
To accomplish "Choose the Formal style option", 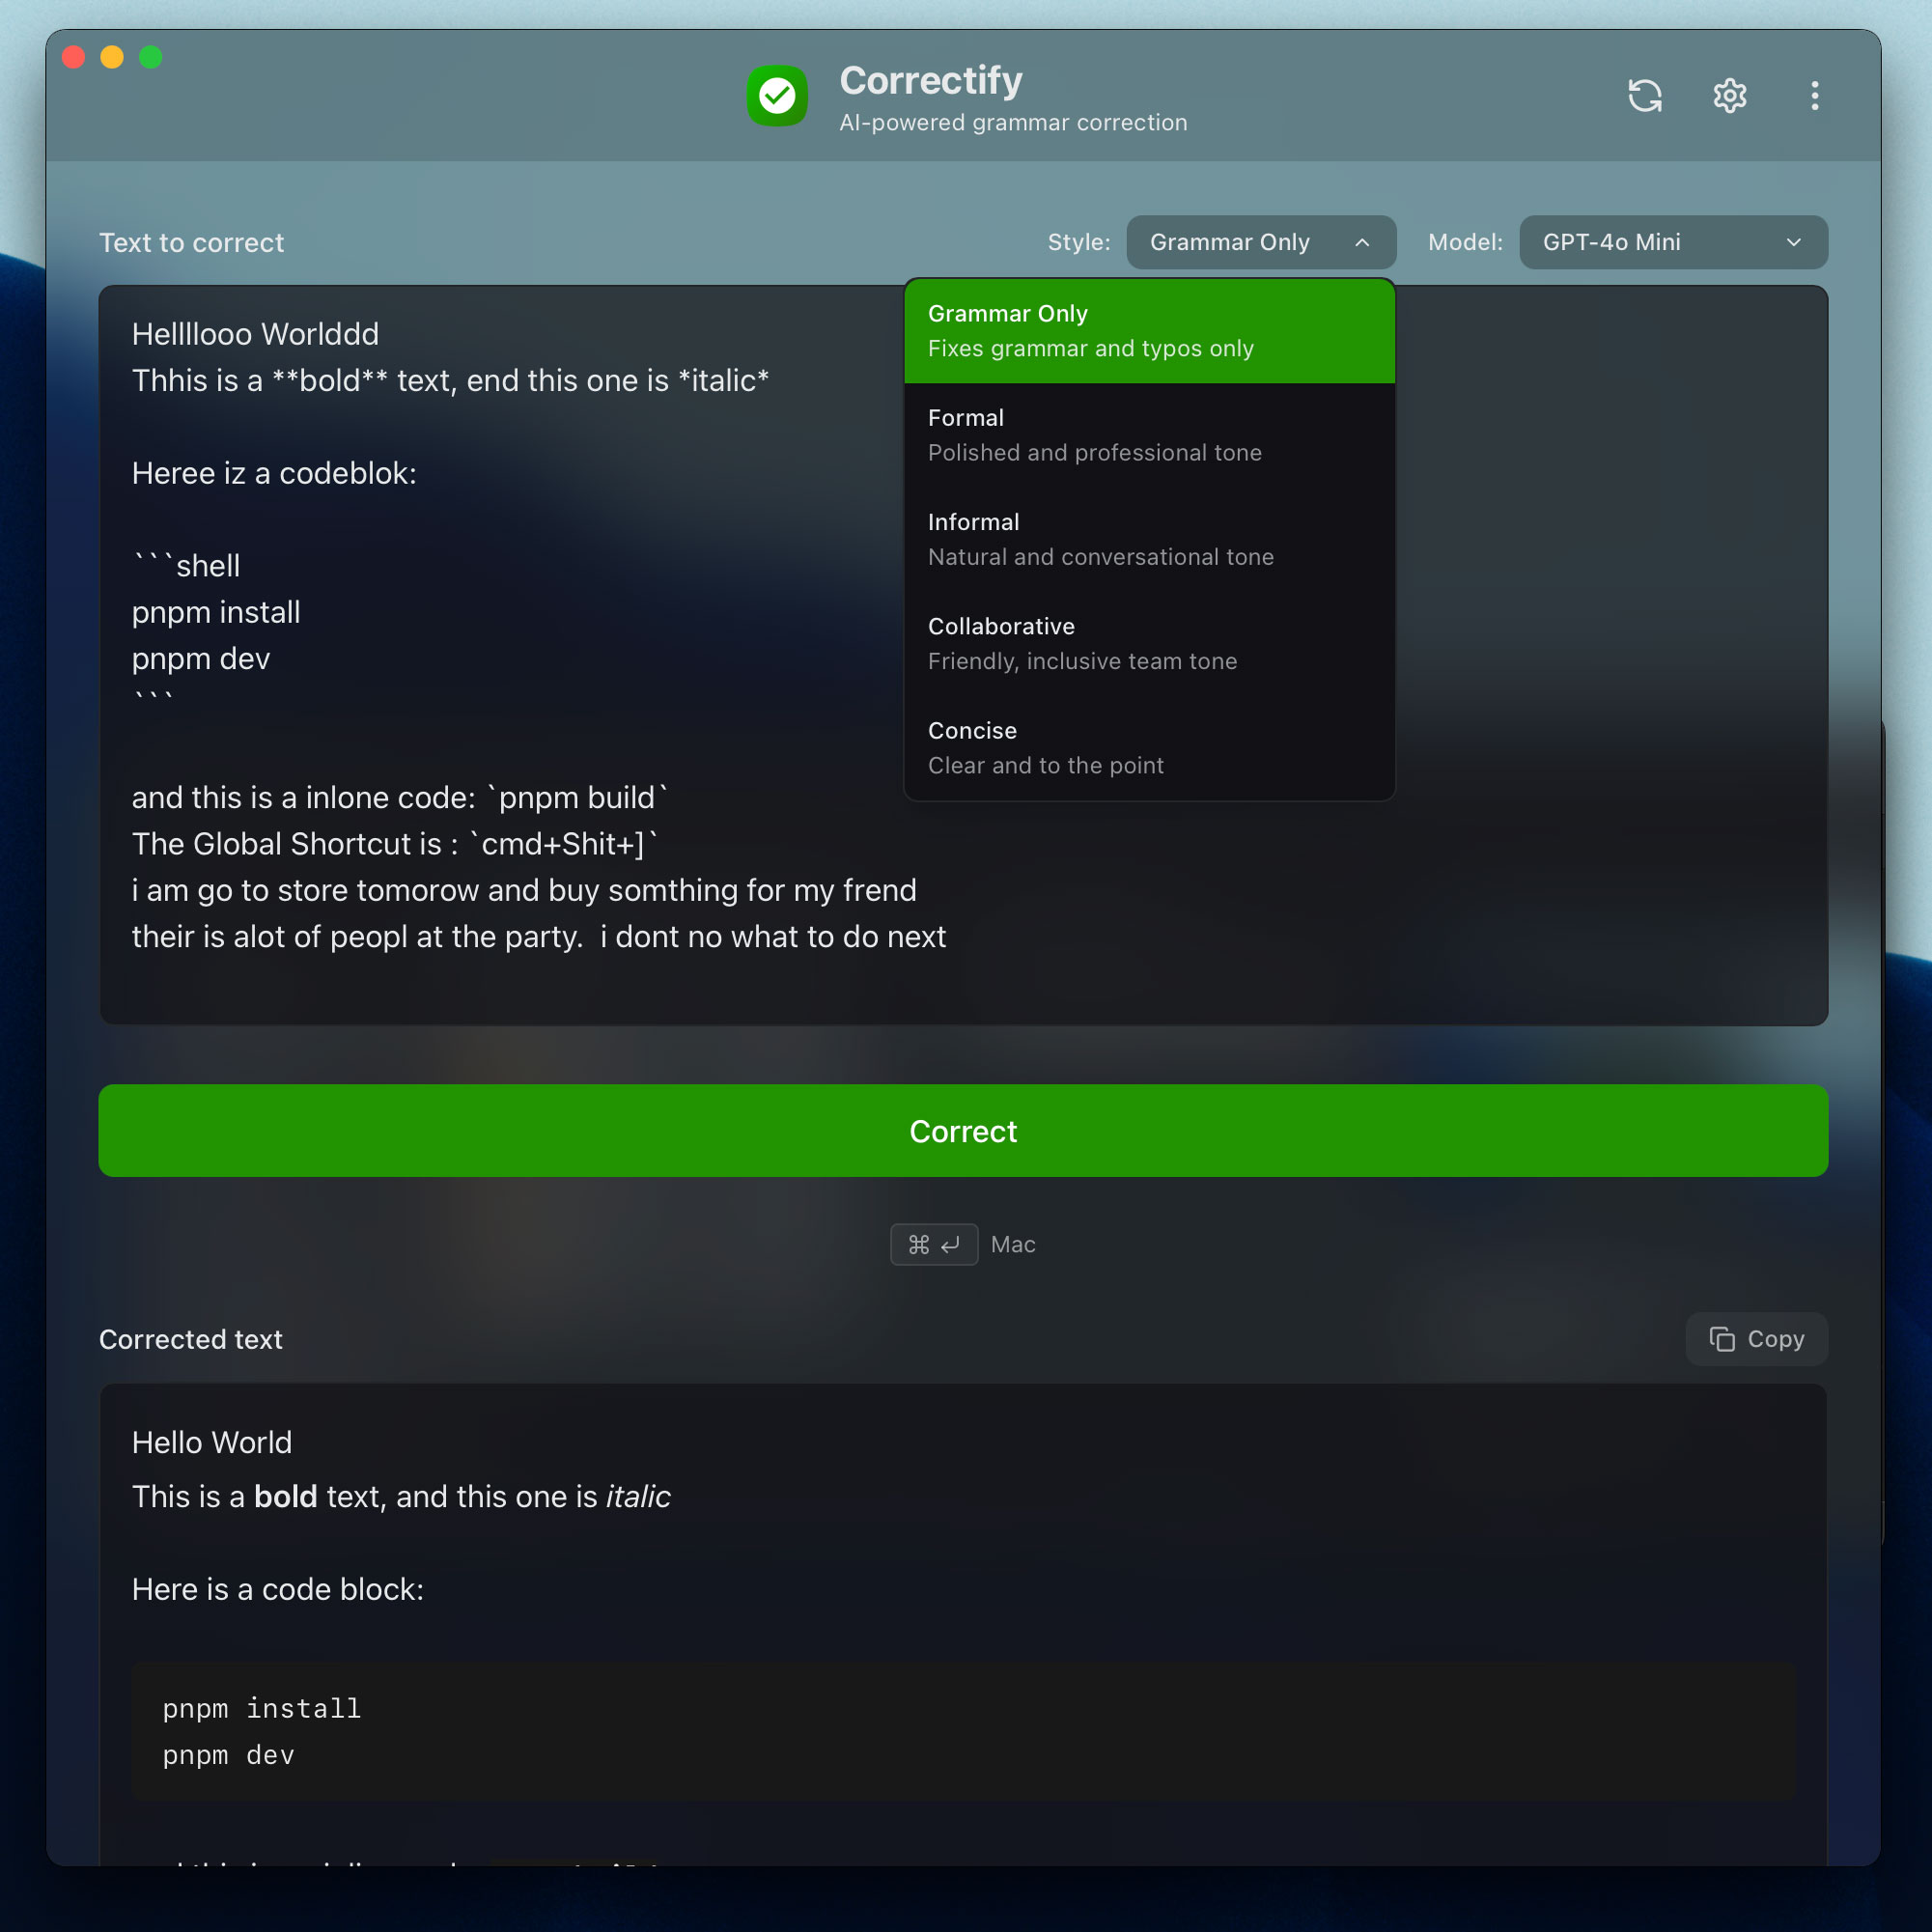I will (1148, 435).
